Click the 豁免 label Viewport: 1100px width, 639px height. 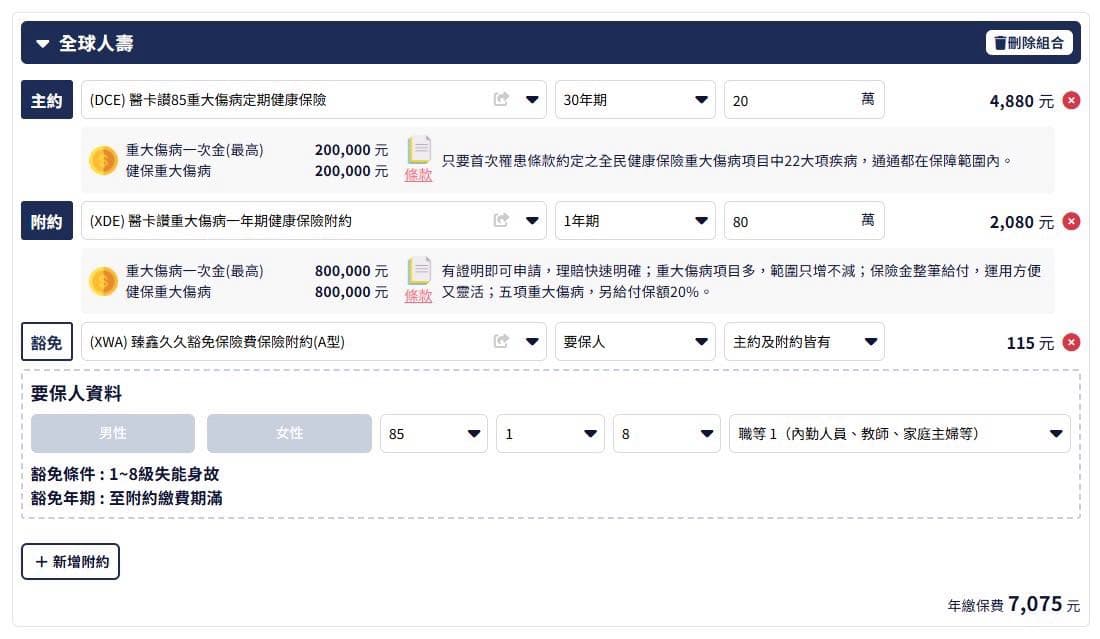tap(47, 342)
